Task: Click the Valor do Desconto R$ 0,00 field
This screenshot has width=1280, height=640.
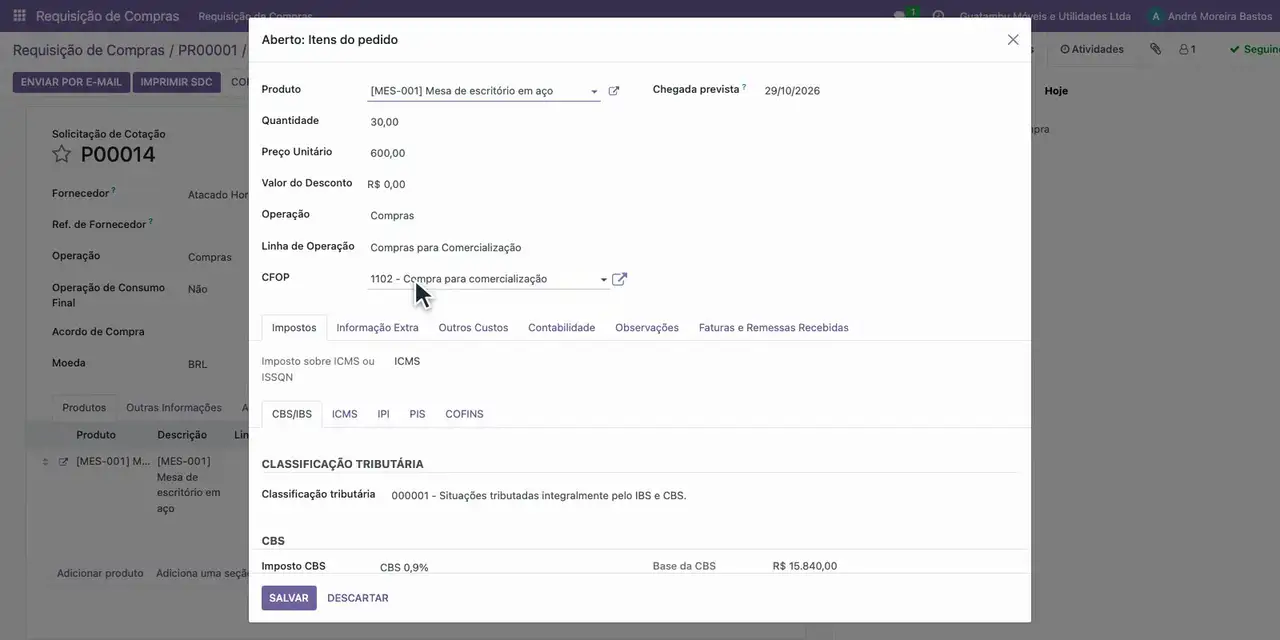Action: click(386, 184)
